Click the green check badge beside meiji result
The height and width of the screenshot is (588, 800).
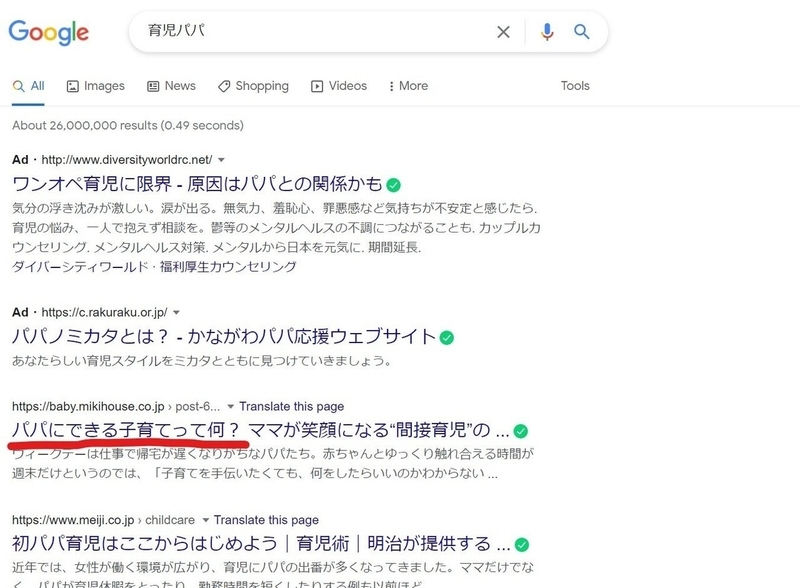pos(521,545)
